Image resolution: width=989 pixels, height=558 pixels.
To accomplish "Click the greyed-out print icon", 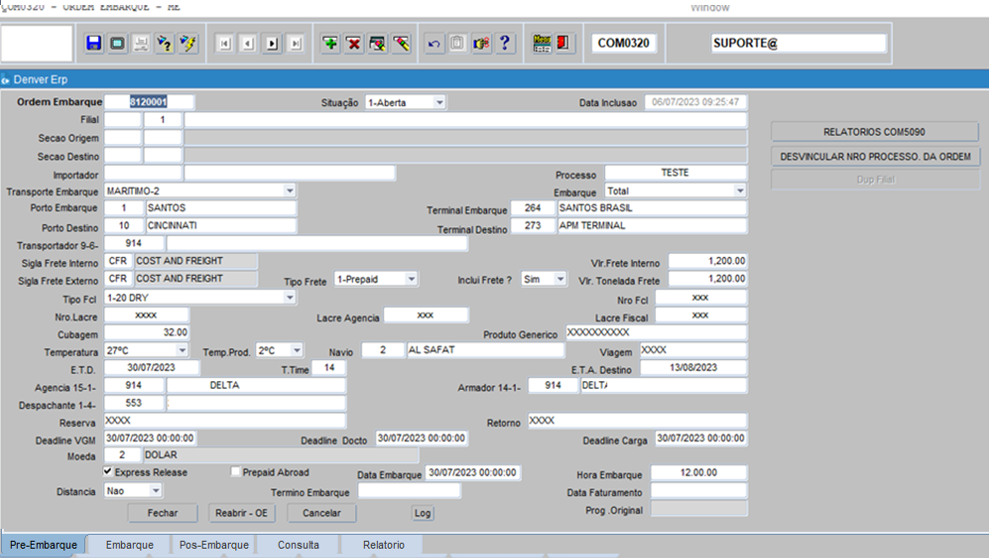I will tap(141, 44).
